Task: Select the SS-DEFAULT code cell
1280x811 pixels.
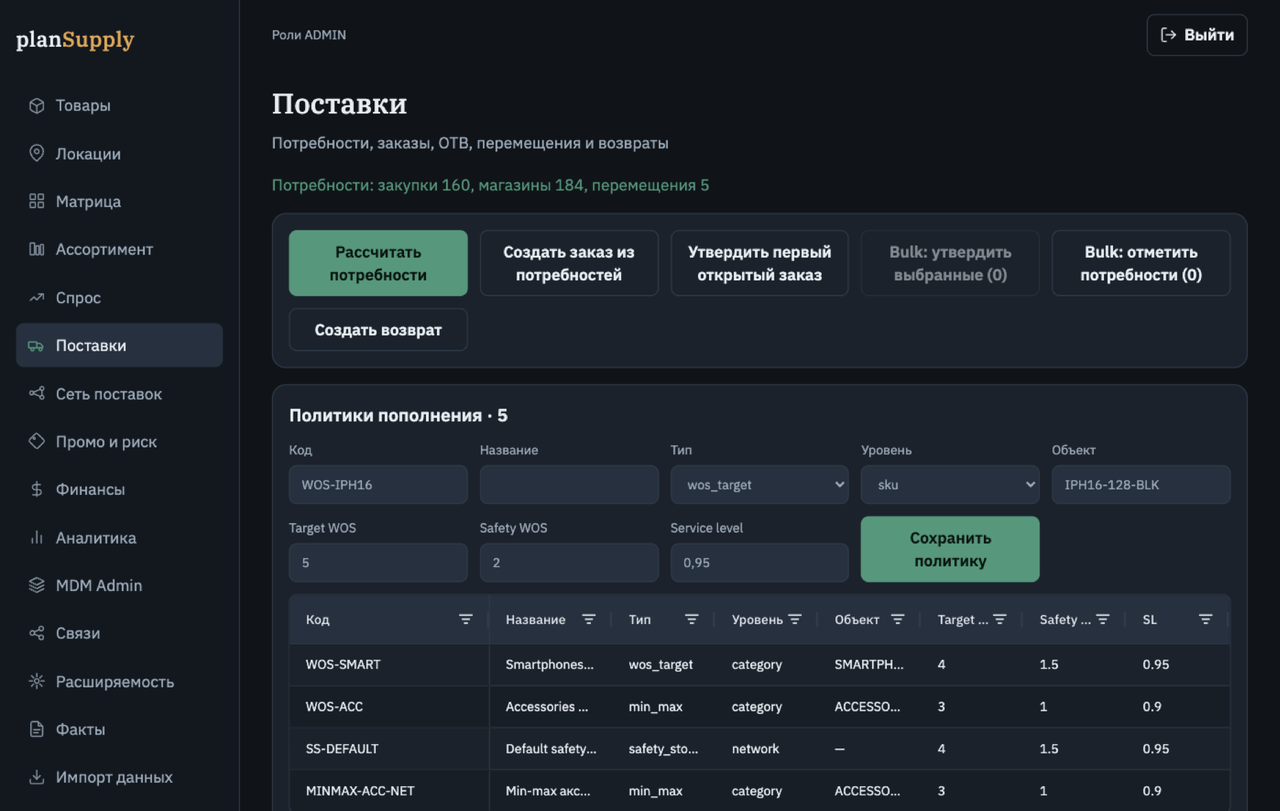Action: (389, 748)
